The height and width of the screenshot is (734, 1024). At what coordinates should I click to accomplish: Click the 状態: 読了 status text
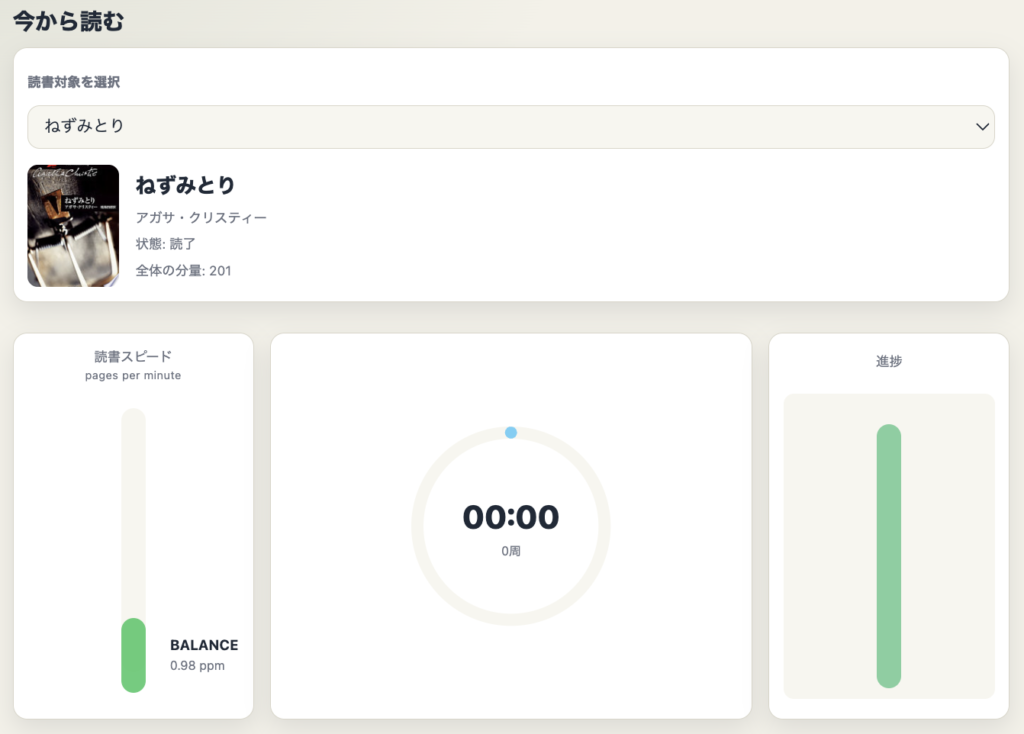click(x=165, y=244)
